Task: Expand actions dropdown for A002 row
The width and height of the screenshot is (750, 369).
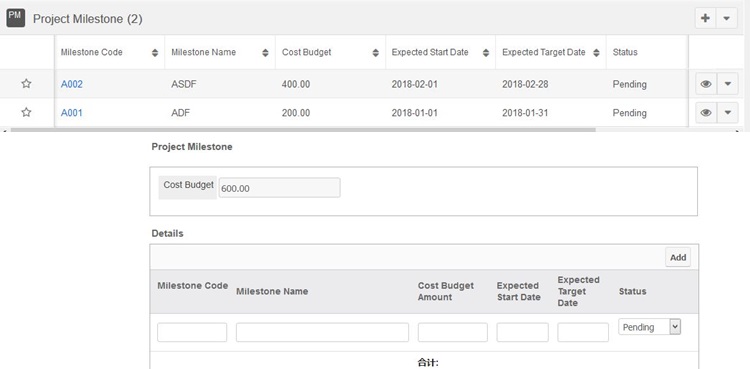Action: click(728, 84)
